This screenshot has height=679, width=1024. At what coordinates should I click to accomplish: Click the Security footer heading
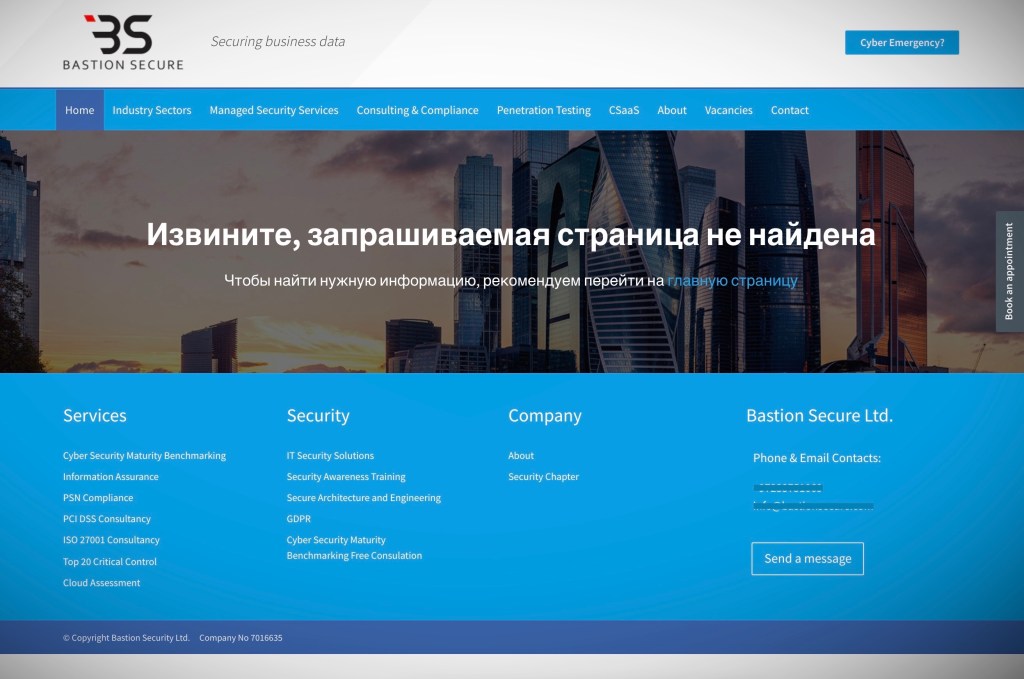coord(318,416)
